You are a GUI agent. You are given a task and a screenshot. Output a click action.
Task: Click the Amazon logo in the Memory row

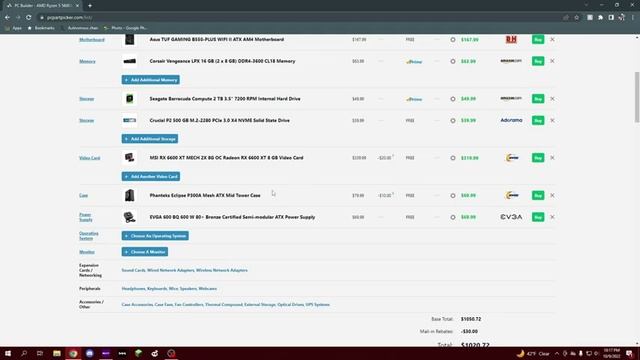[511, 61]
